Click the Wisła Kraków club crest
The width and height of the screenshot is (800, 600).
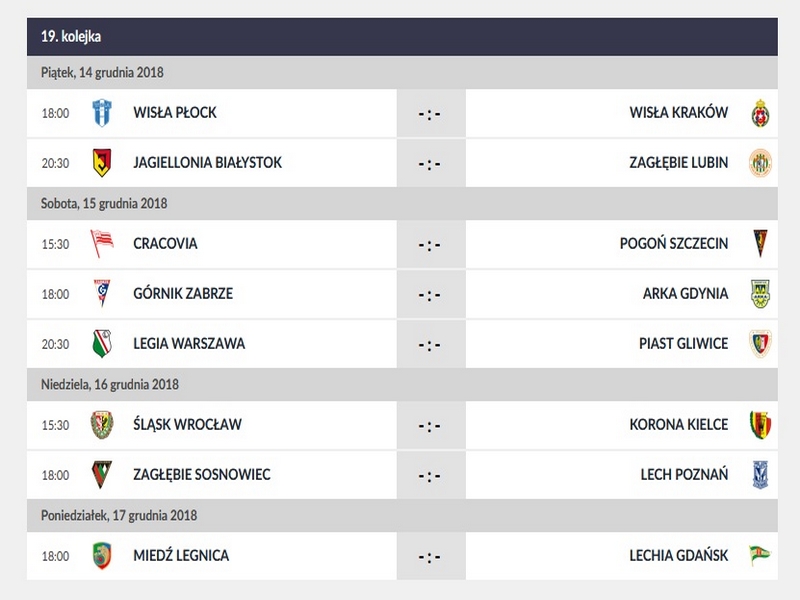[x=761, y=113]
